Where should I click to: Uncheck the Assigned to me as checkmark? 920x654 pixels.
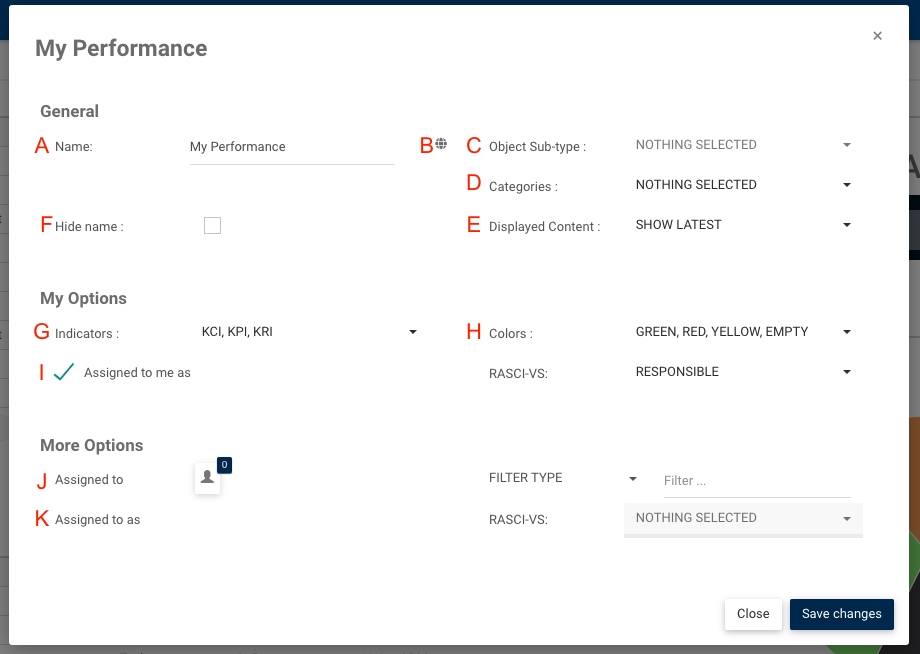tap(64, 372)
